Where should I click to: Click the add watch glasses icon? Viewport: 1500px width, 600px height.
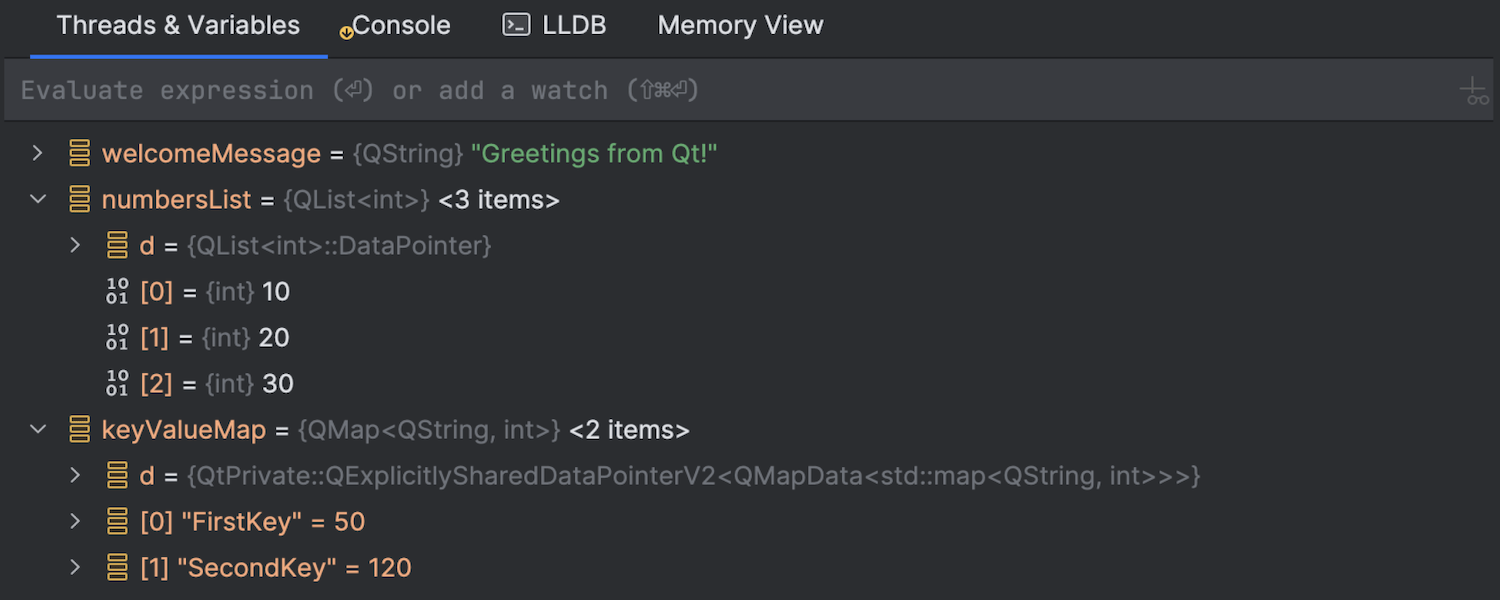(x=1474, y=92)
